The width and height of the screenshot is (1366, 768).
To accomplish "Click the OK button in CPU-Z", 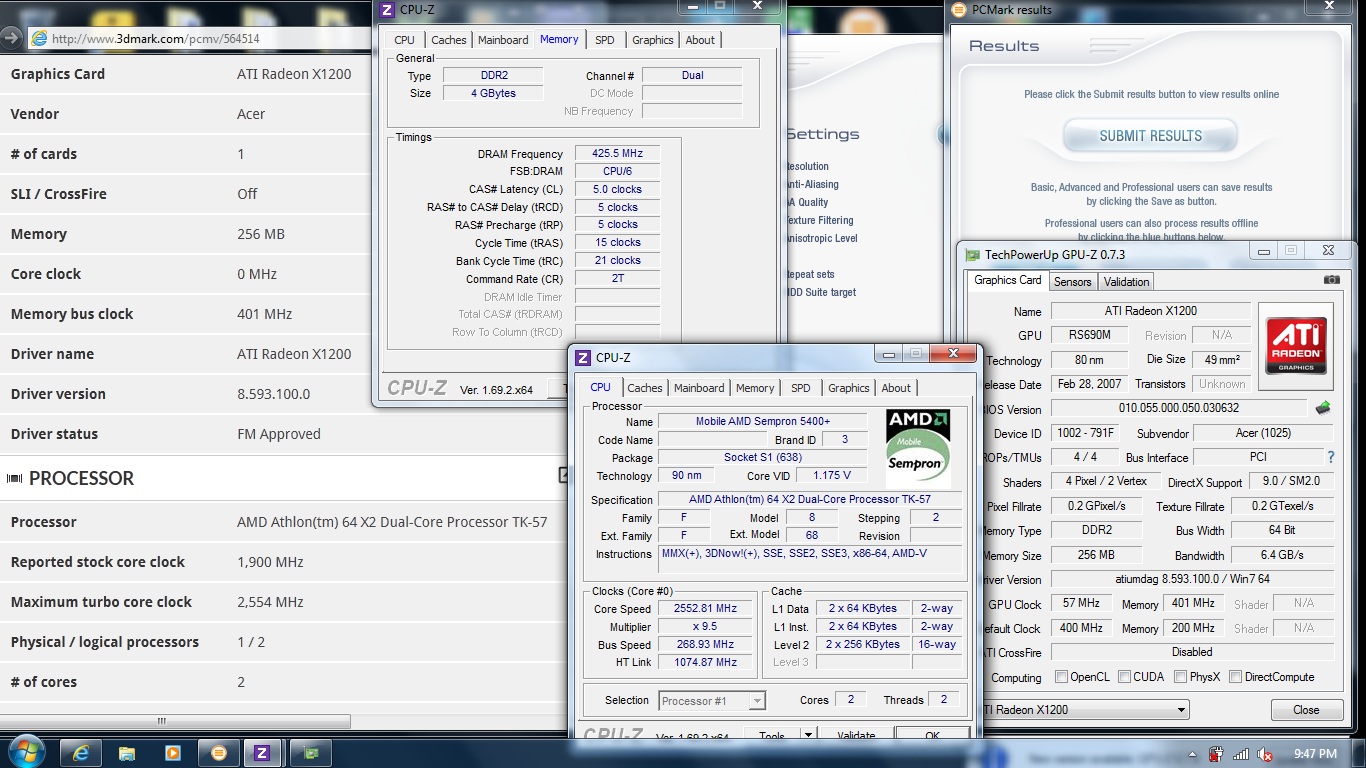I will coord(932,736).
